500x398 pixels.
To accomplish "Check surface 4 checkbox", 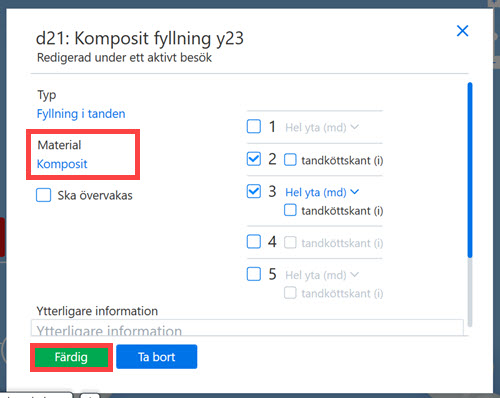I will [x=254, y=242].
